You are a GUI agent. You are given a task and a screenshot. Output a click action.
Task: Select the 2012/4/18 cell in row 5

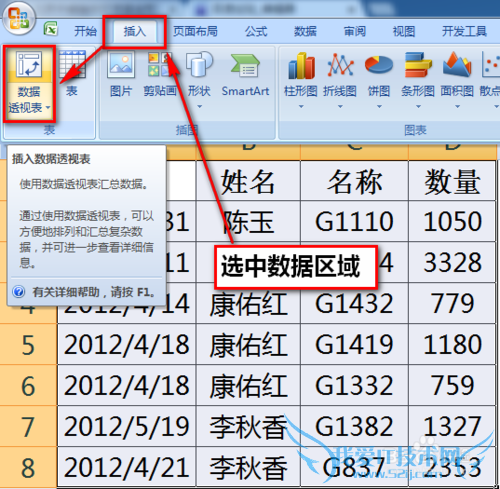click(x=127, y=344)
